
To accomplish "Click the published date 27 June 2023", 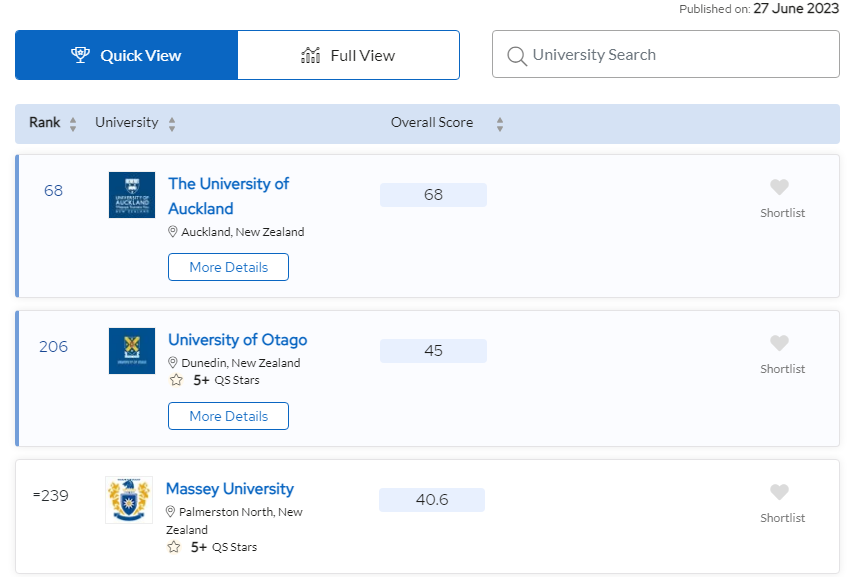I will pos(796,8).
